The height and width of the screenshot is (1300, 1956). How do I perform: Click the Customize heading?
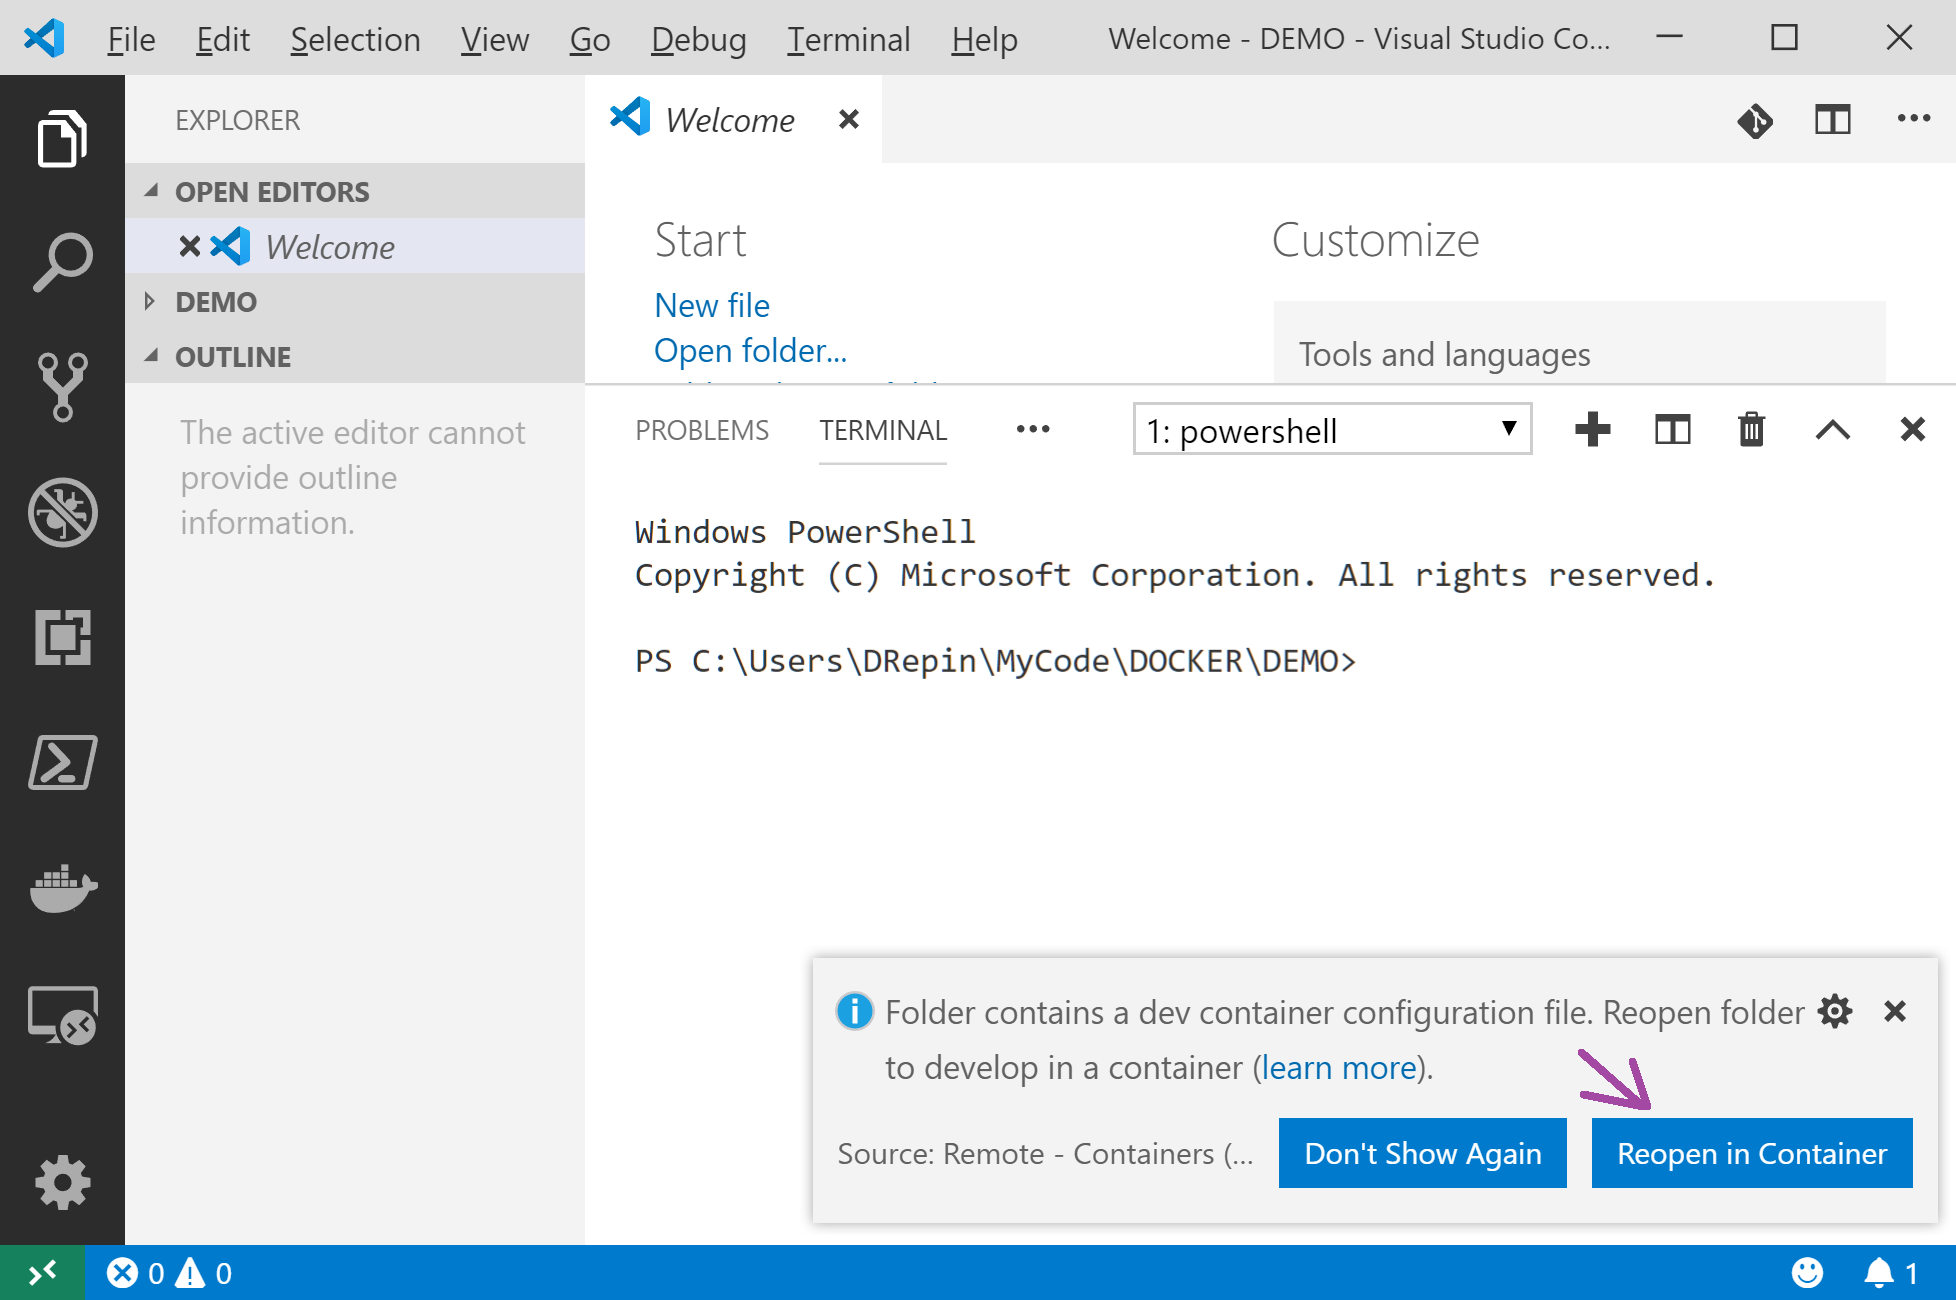click(1375, 240)
